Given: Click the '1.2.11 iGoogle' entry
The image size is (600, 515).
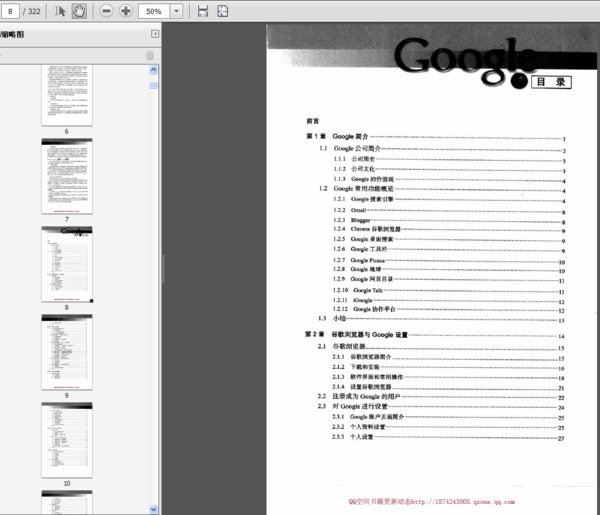Looking at the screenshot, I should click(x=449, y=300).
